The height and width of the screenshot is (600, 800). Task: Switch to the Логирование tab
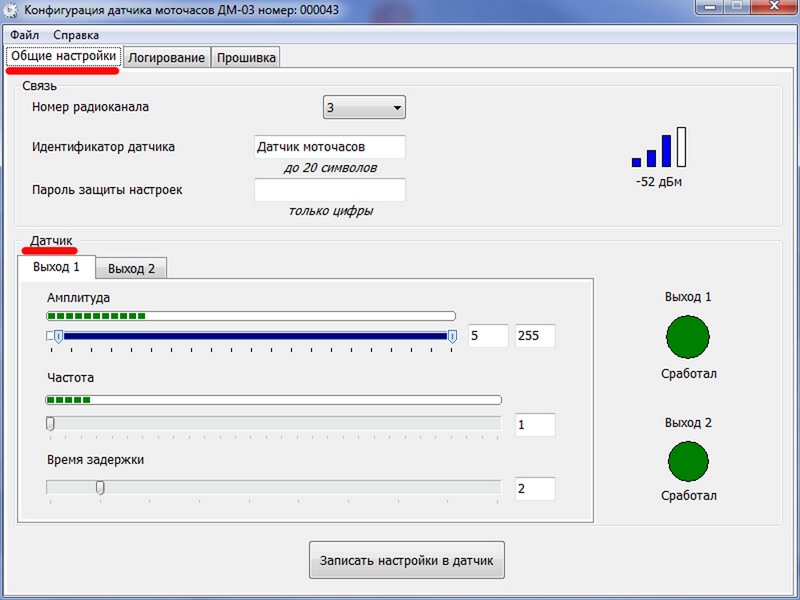click(x=166, y=58)
